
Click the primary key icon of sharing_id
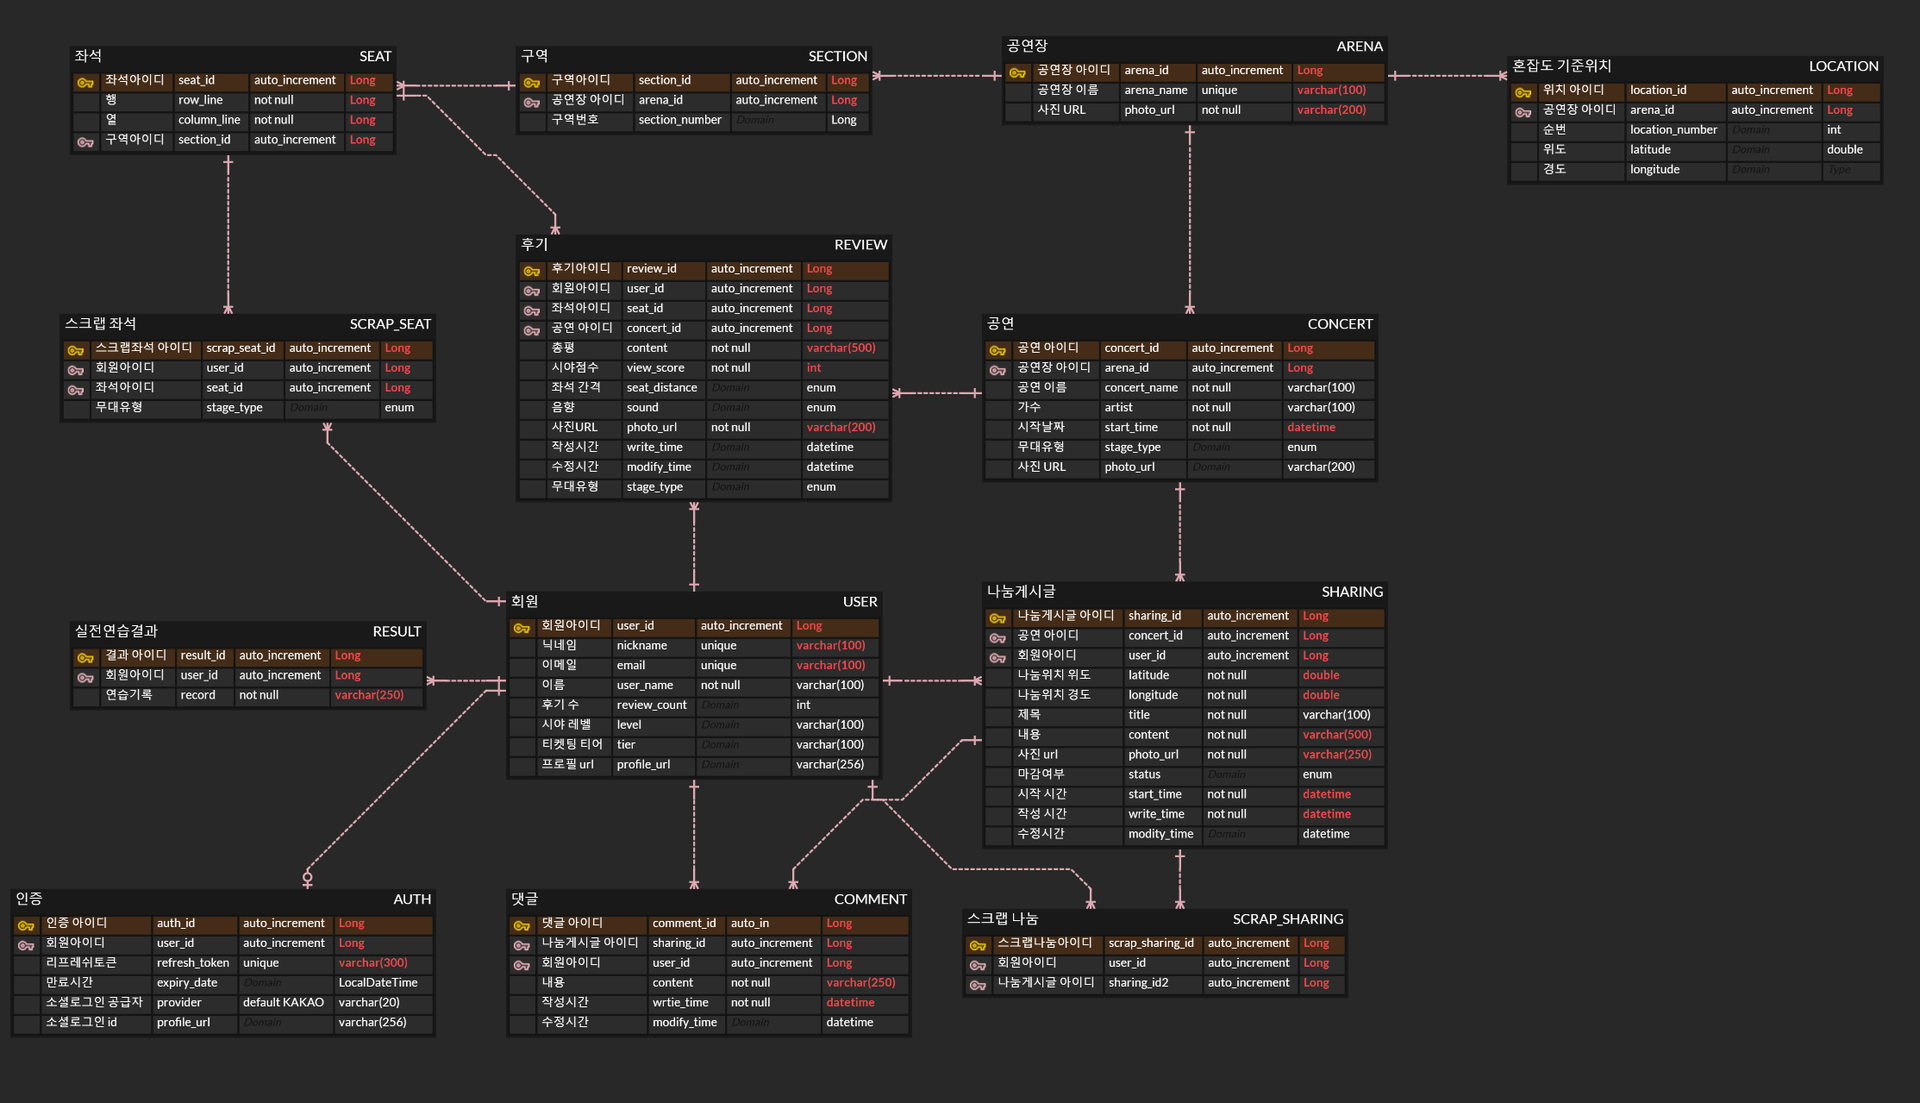(997, 617)
